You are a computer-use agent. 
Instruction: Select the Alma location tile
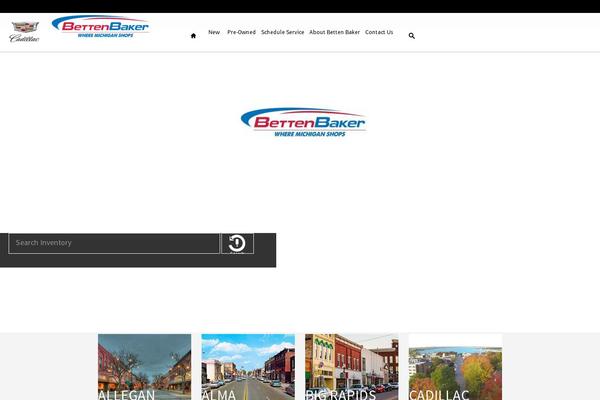click(248, 367)
